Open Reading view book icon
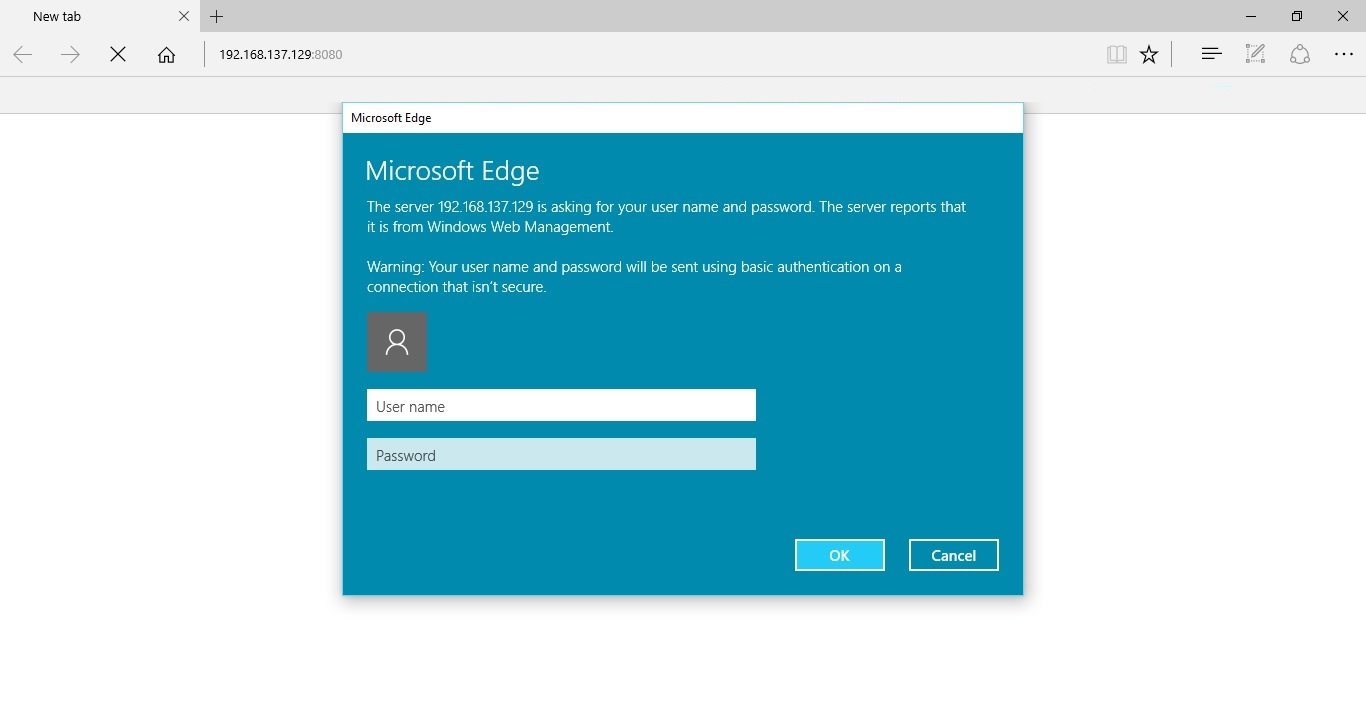Screen dimensions: 1366x726 1117,55
